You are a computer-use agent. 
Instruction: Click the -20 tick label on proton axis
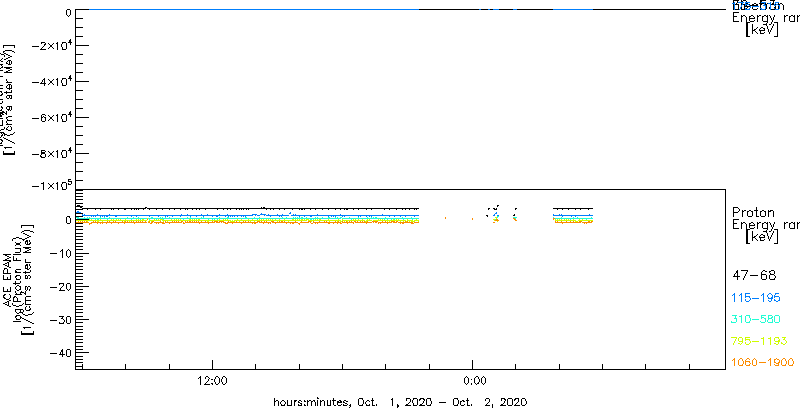(59, 287)
